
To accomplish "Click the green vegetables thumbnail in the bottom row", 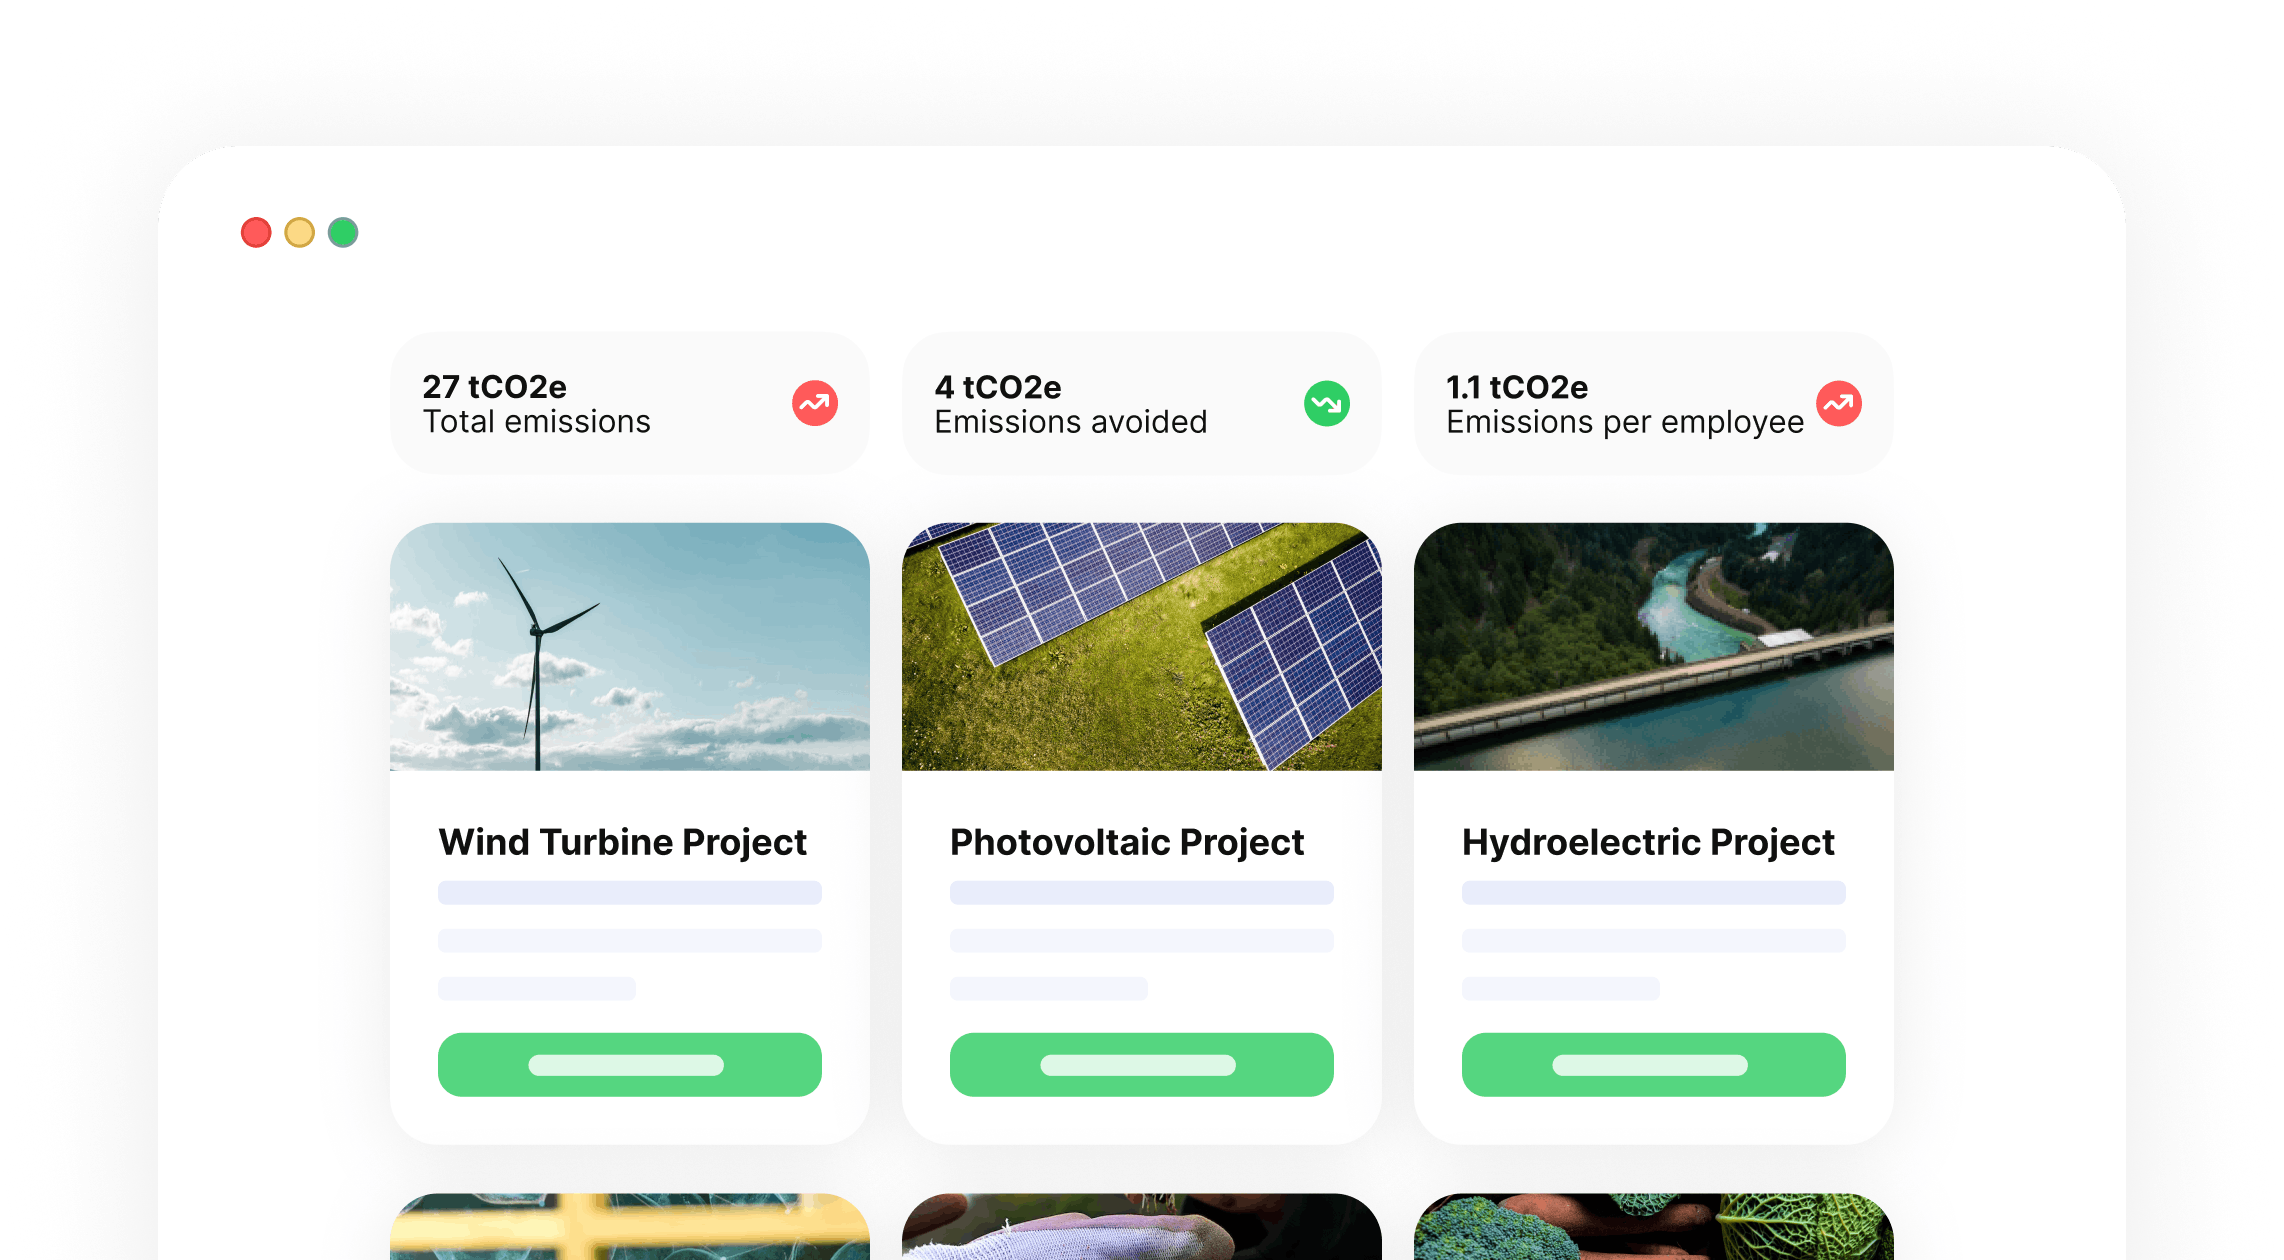I will 1654,1227.
